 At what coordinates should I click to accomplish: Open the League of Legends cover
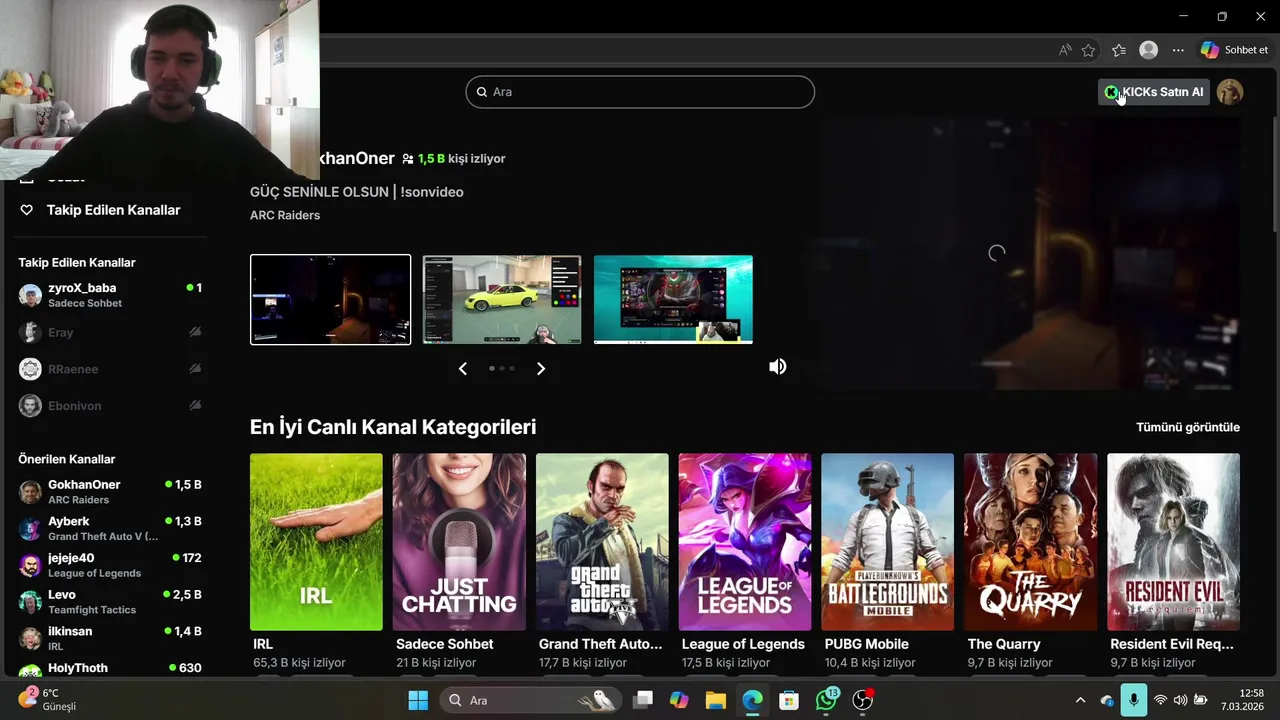pyautogui.click(x=745, y=542)
